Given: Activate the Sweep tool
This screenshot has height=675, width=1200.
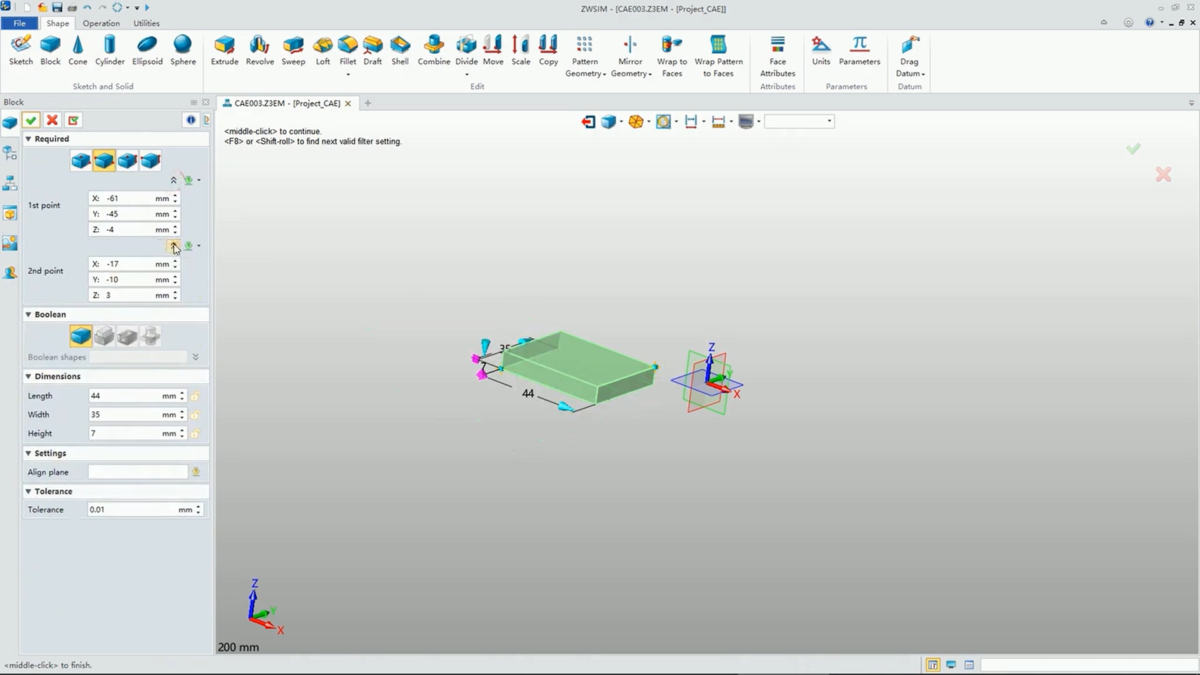Looking at the screenshot, I should click(x=293, y=50).
